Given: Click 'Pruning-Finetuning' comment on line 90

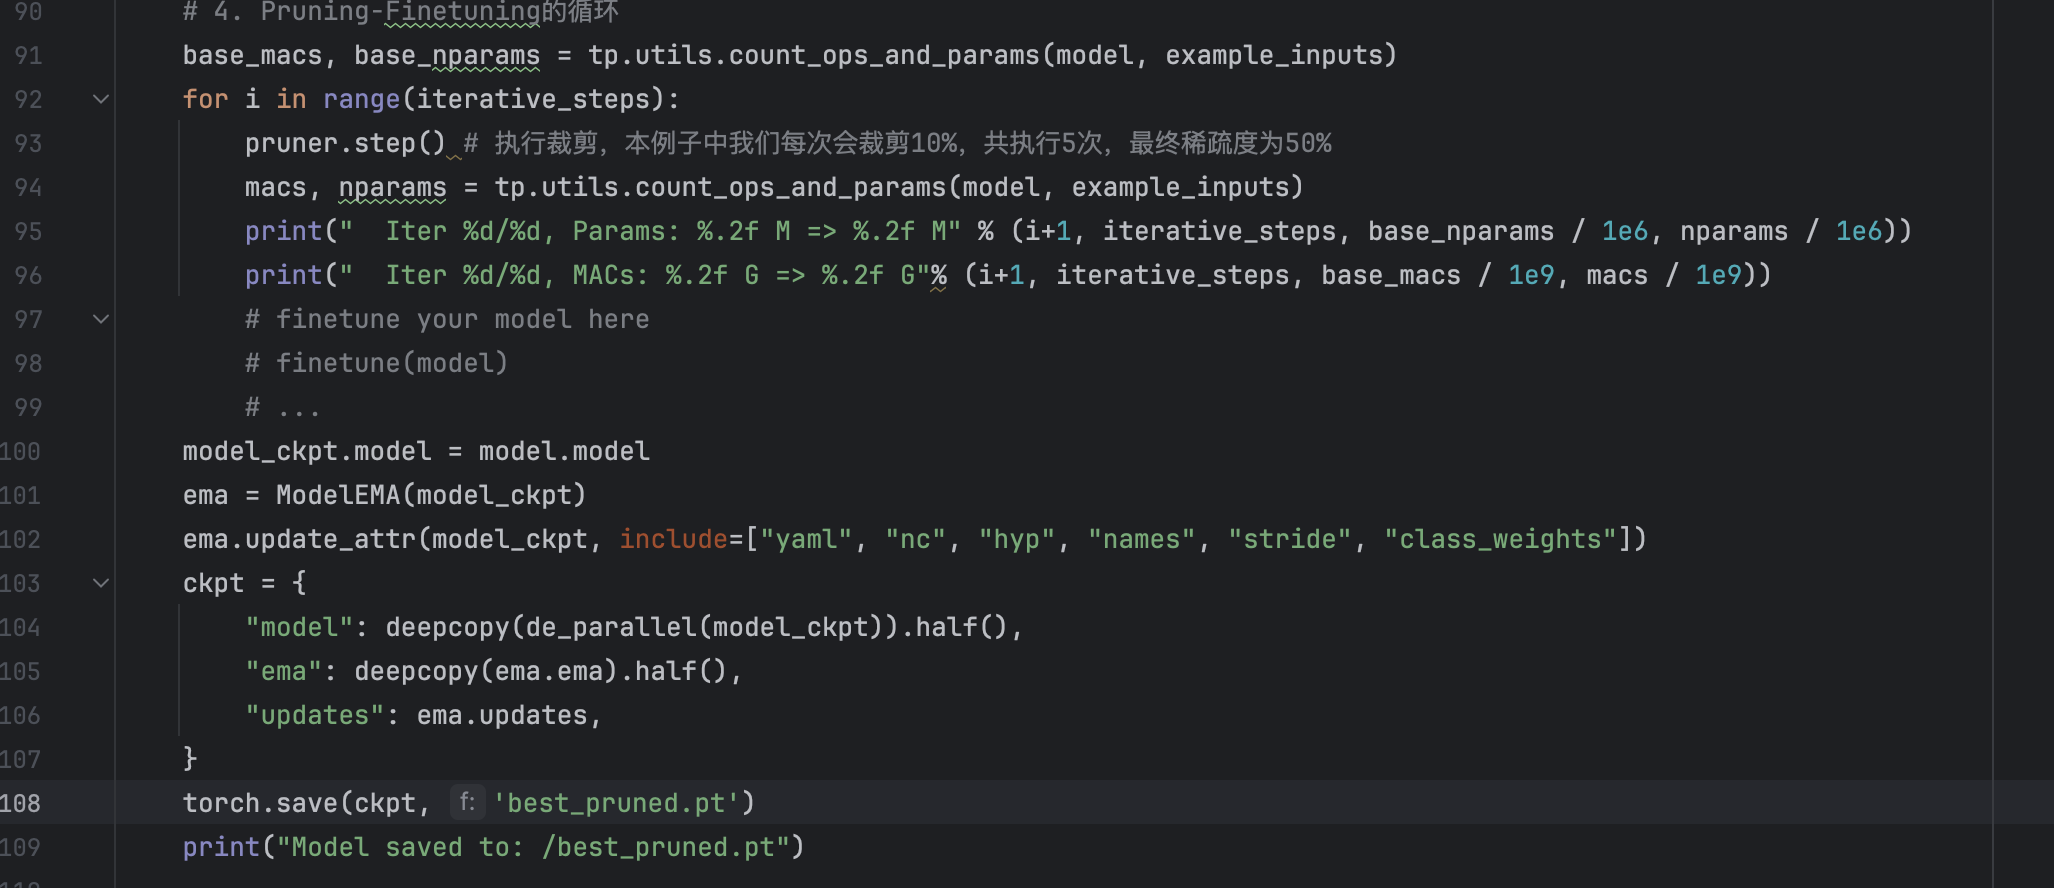Looking at the screenshot, I should 400,11.
